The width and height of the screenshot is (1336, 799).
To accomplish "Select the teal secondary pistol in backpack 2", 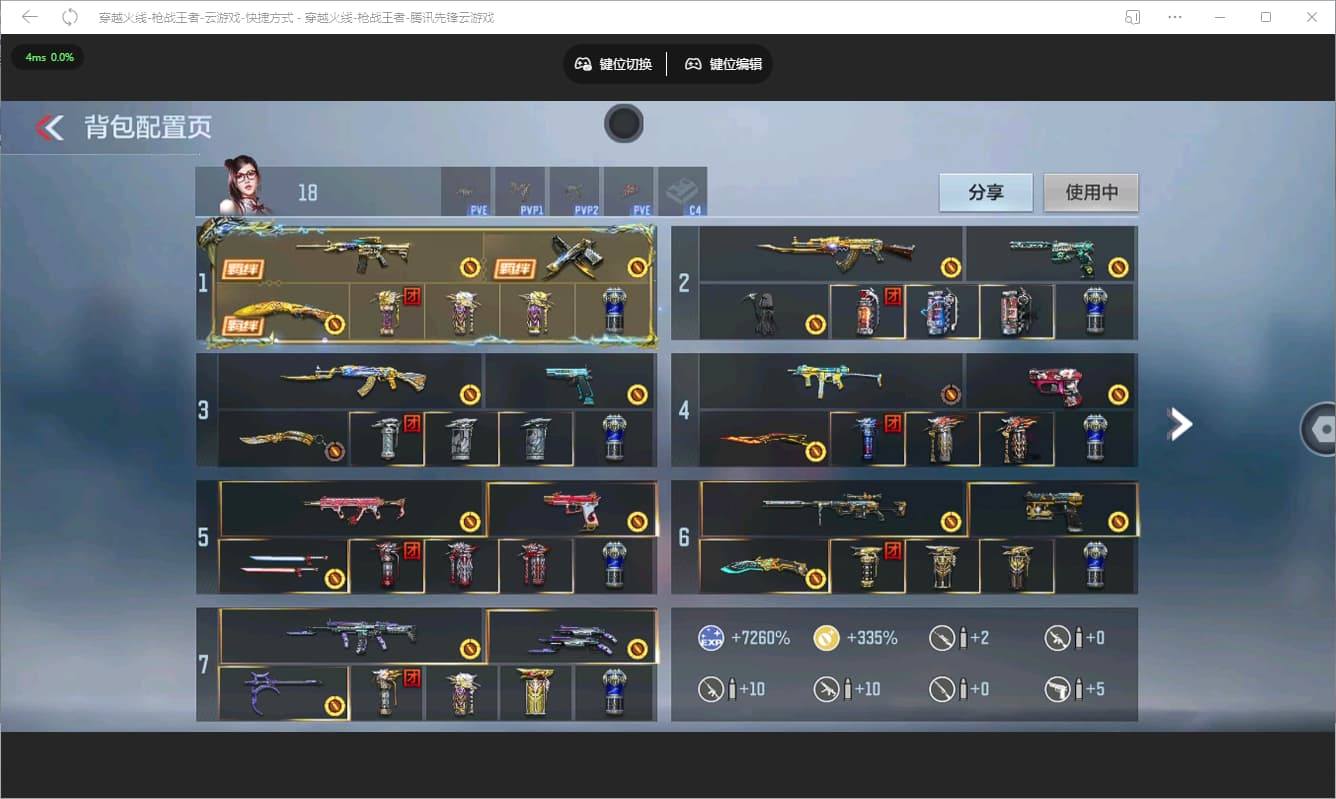I will pos(1051,253).
